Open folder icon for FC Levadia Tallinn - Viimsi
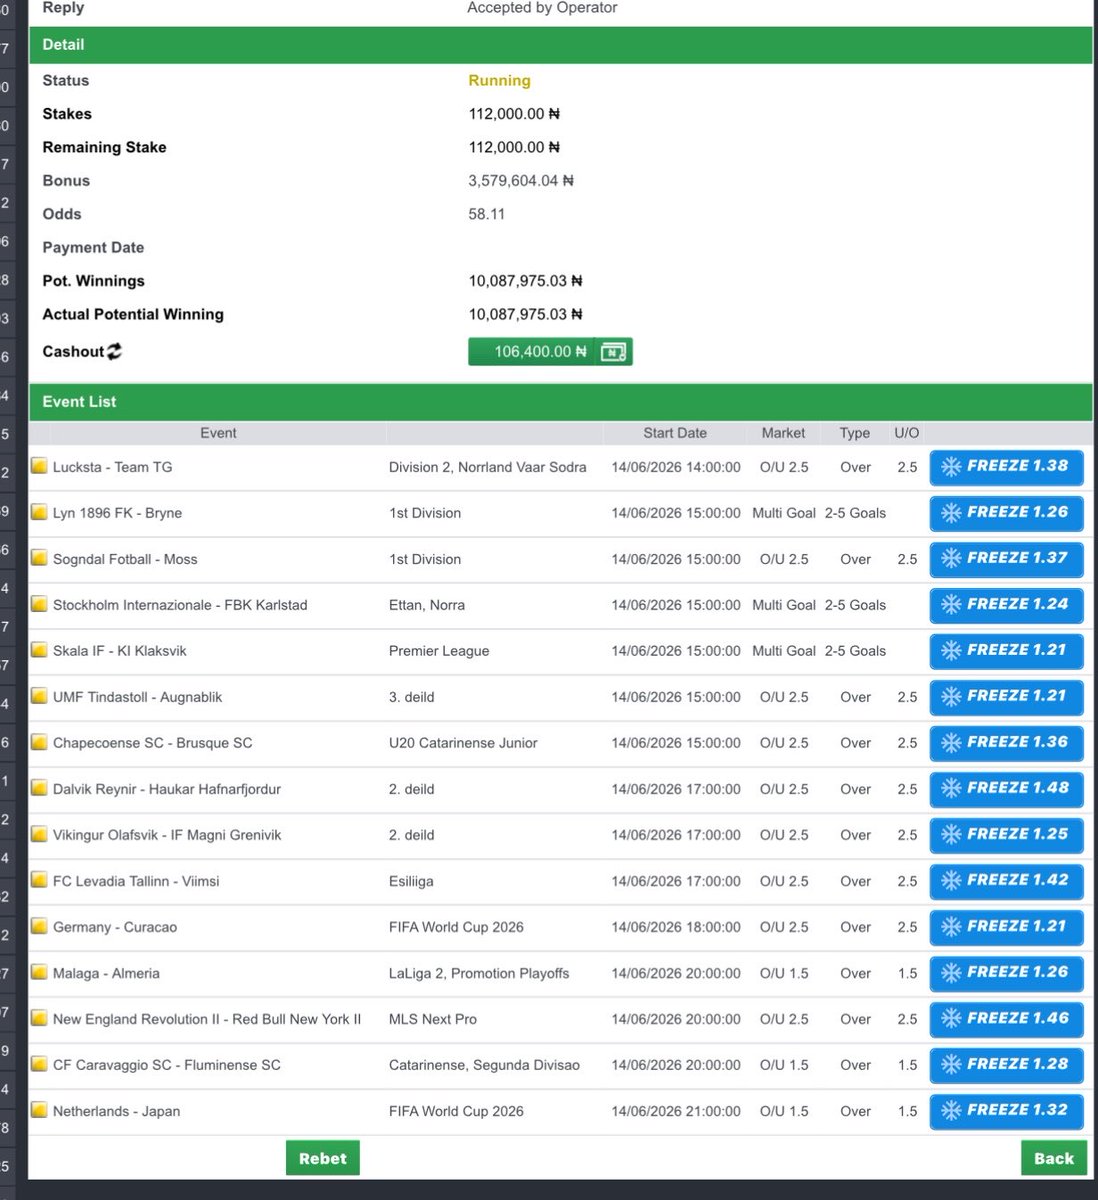 tap(39, 880)
